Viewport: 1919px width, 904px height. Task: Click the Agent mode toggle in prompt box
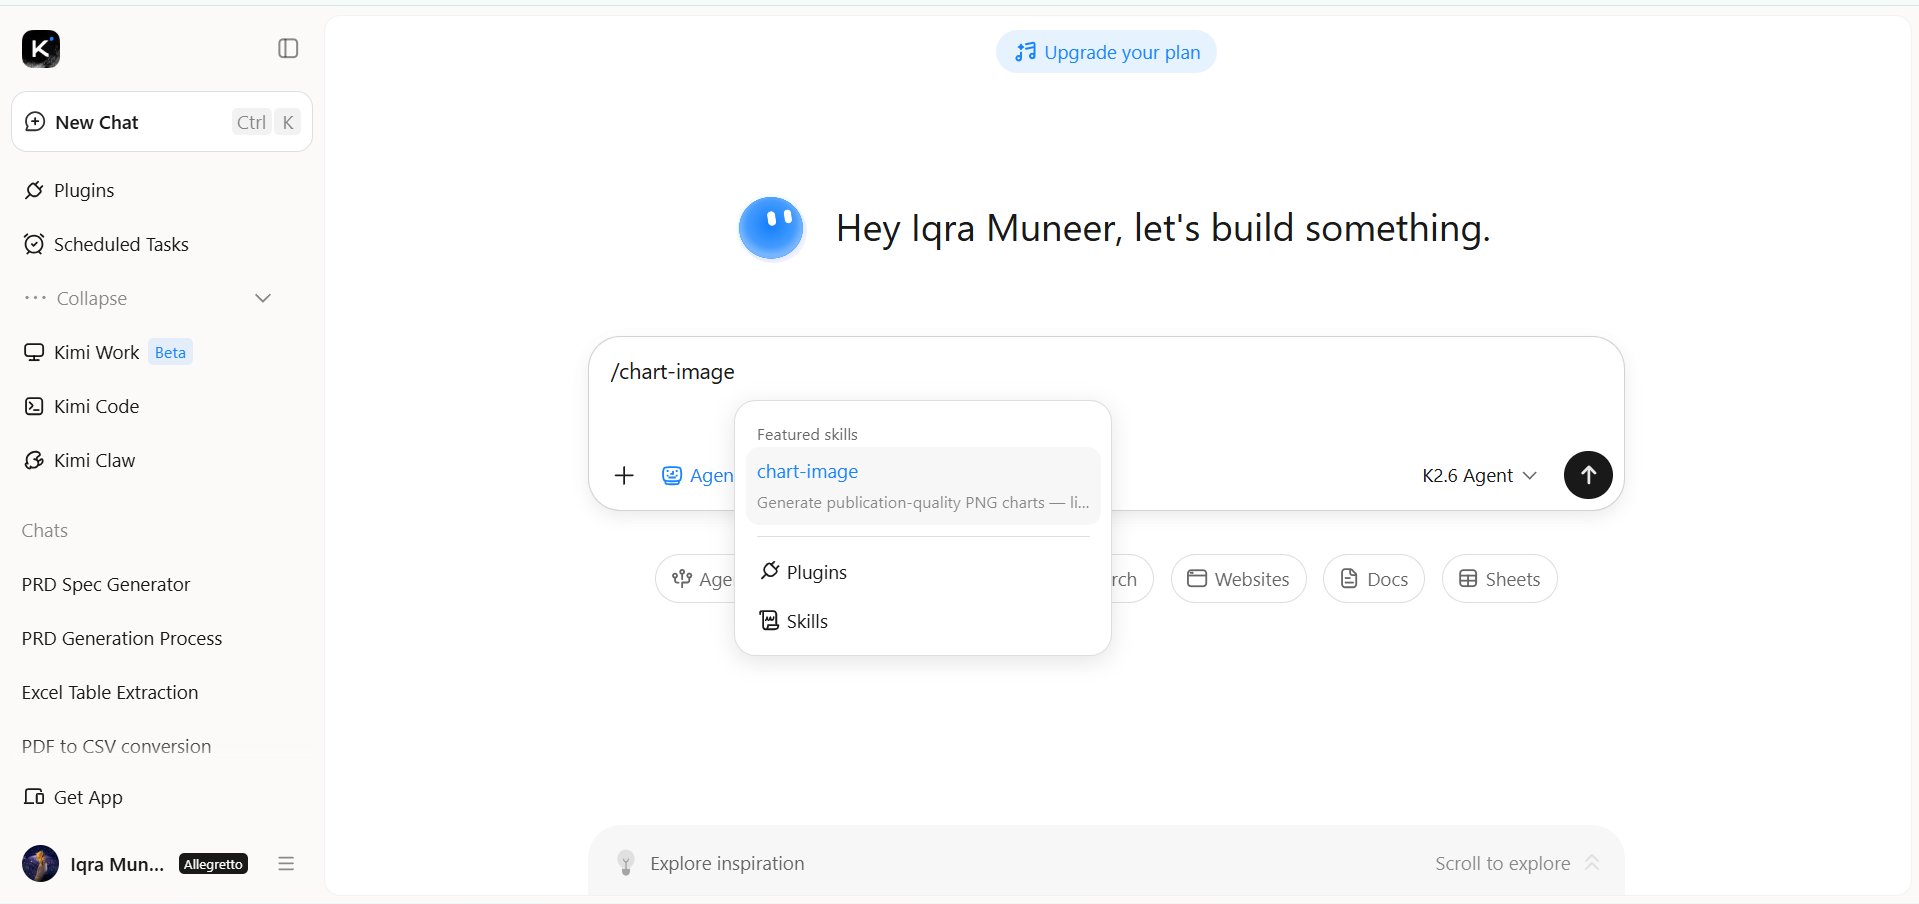(x=698, y=475)
